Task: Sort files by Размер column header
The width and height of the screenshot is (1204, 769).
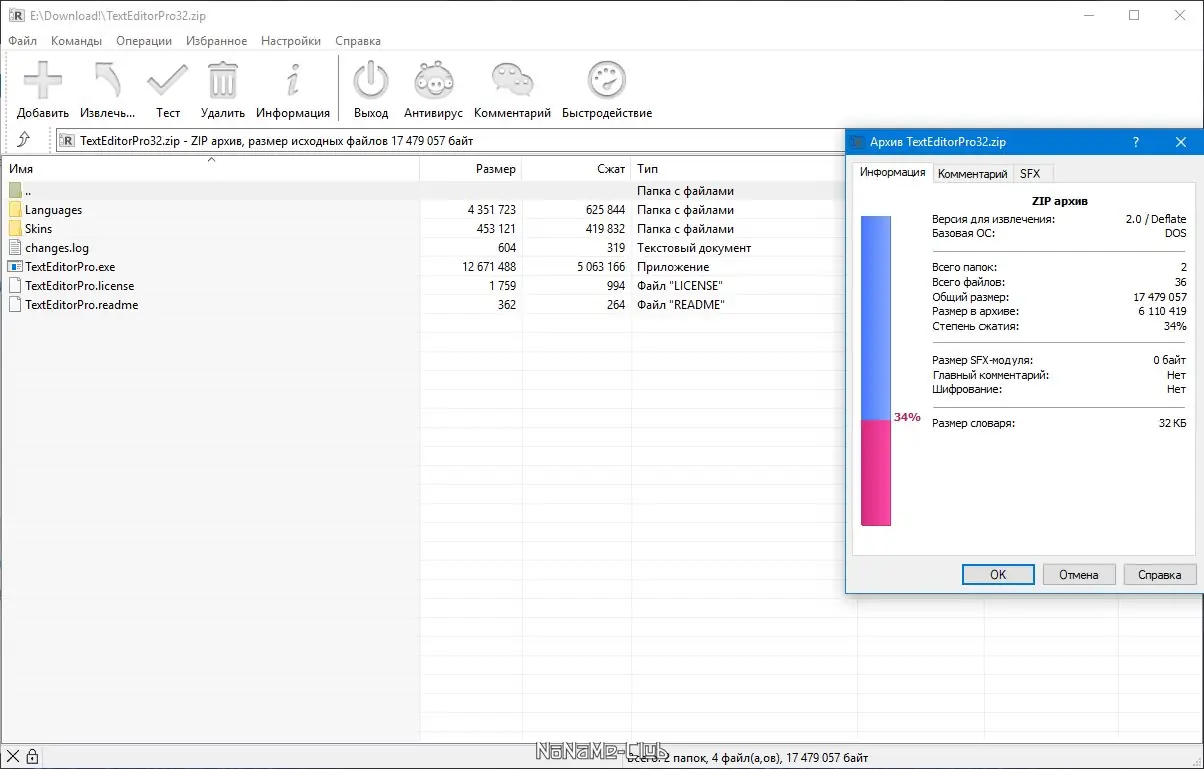Action: coord(470,169)
